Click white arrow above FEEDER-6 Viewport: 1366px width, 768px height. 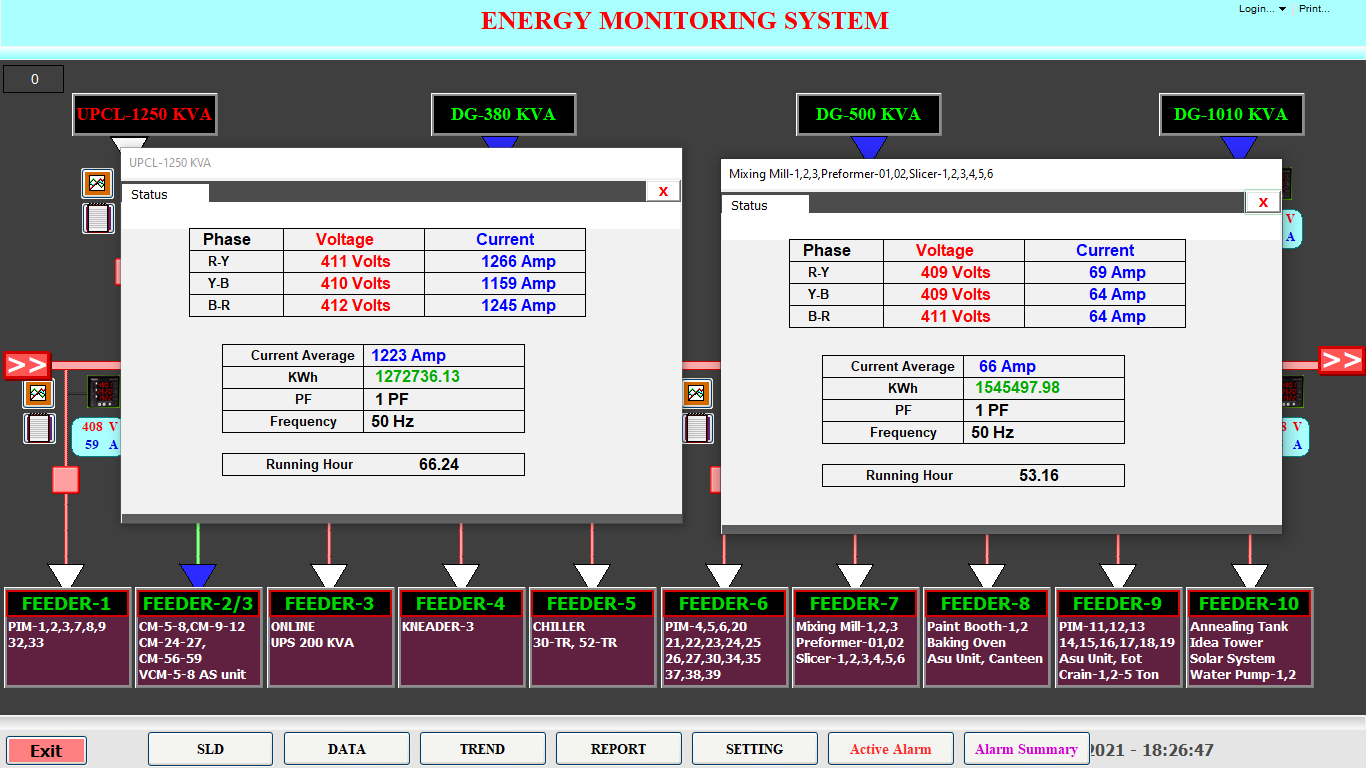coord(723,576)
